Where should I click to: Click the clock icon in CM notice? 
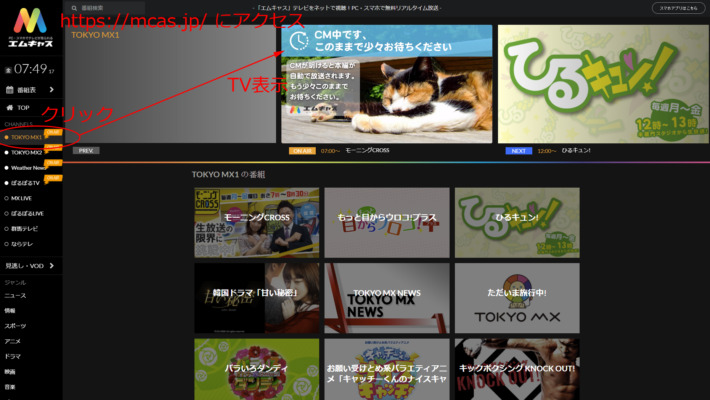297,40
